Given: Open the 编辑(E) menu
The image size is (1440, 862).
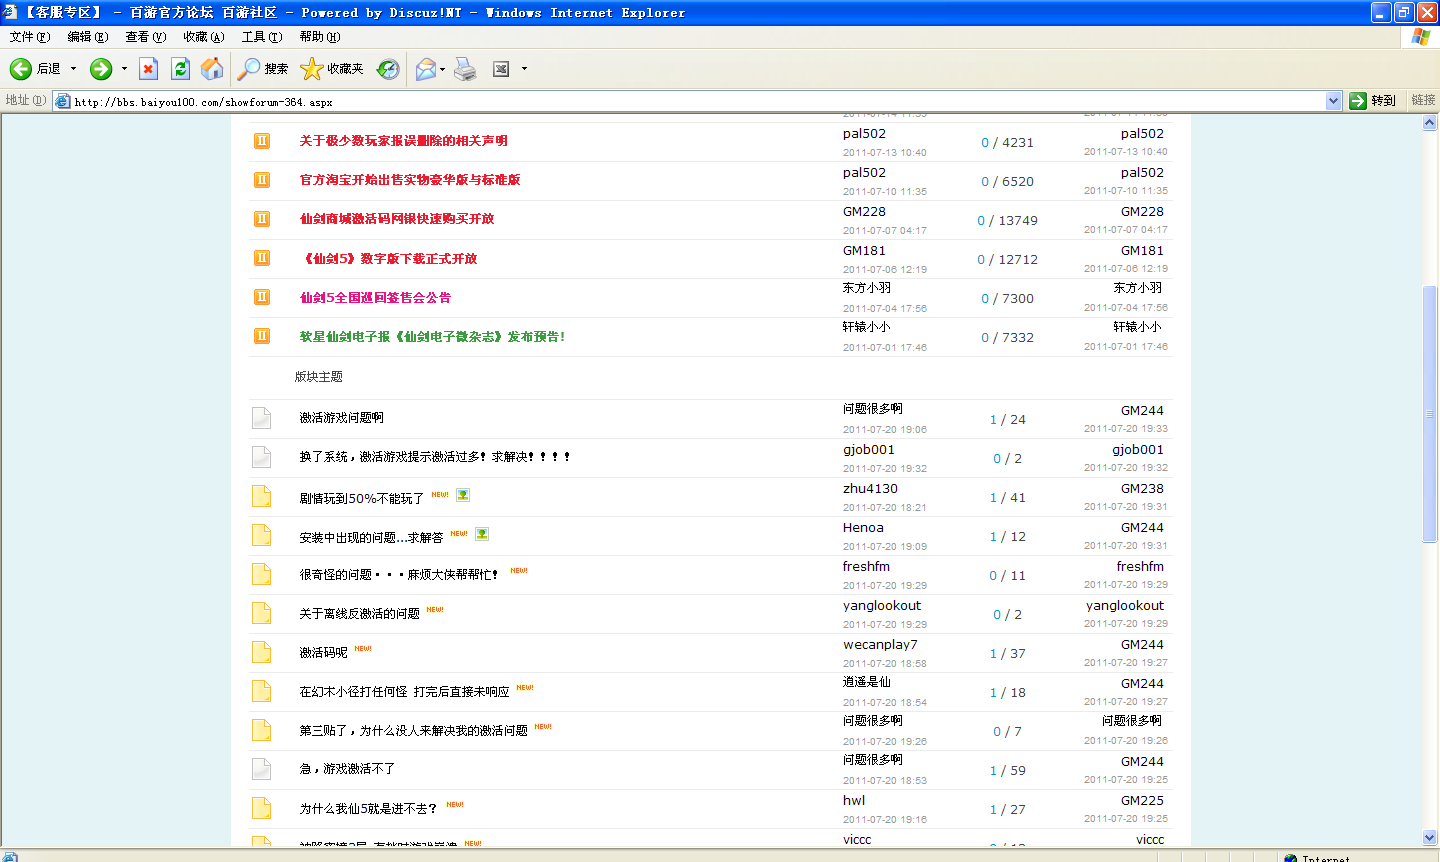Looking at the screenshot, I should (88, 36).
